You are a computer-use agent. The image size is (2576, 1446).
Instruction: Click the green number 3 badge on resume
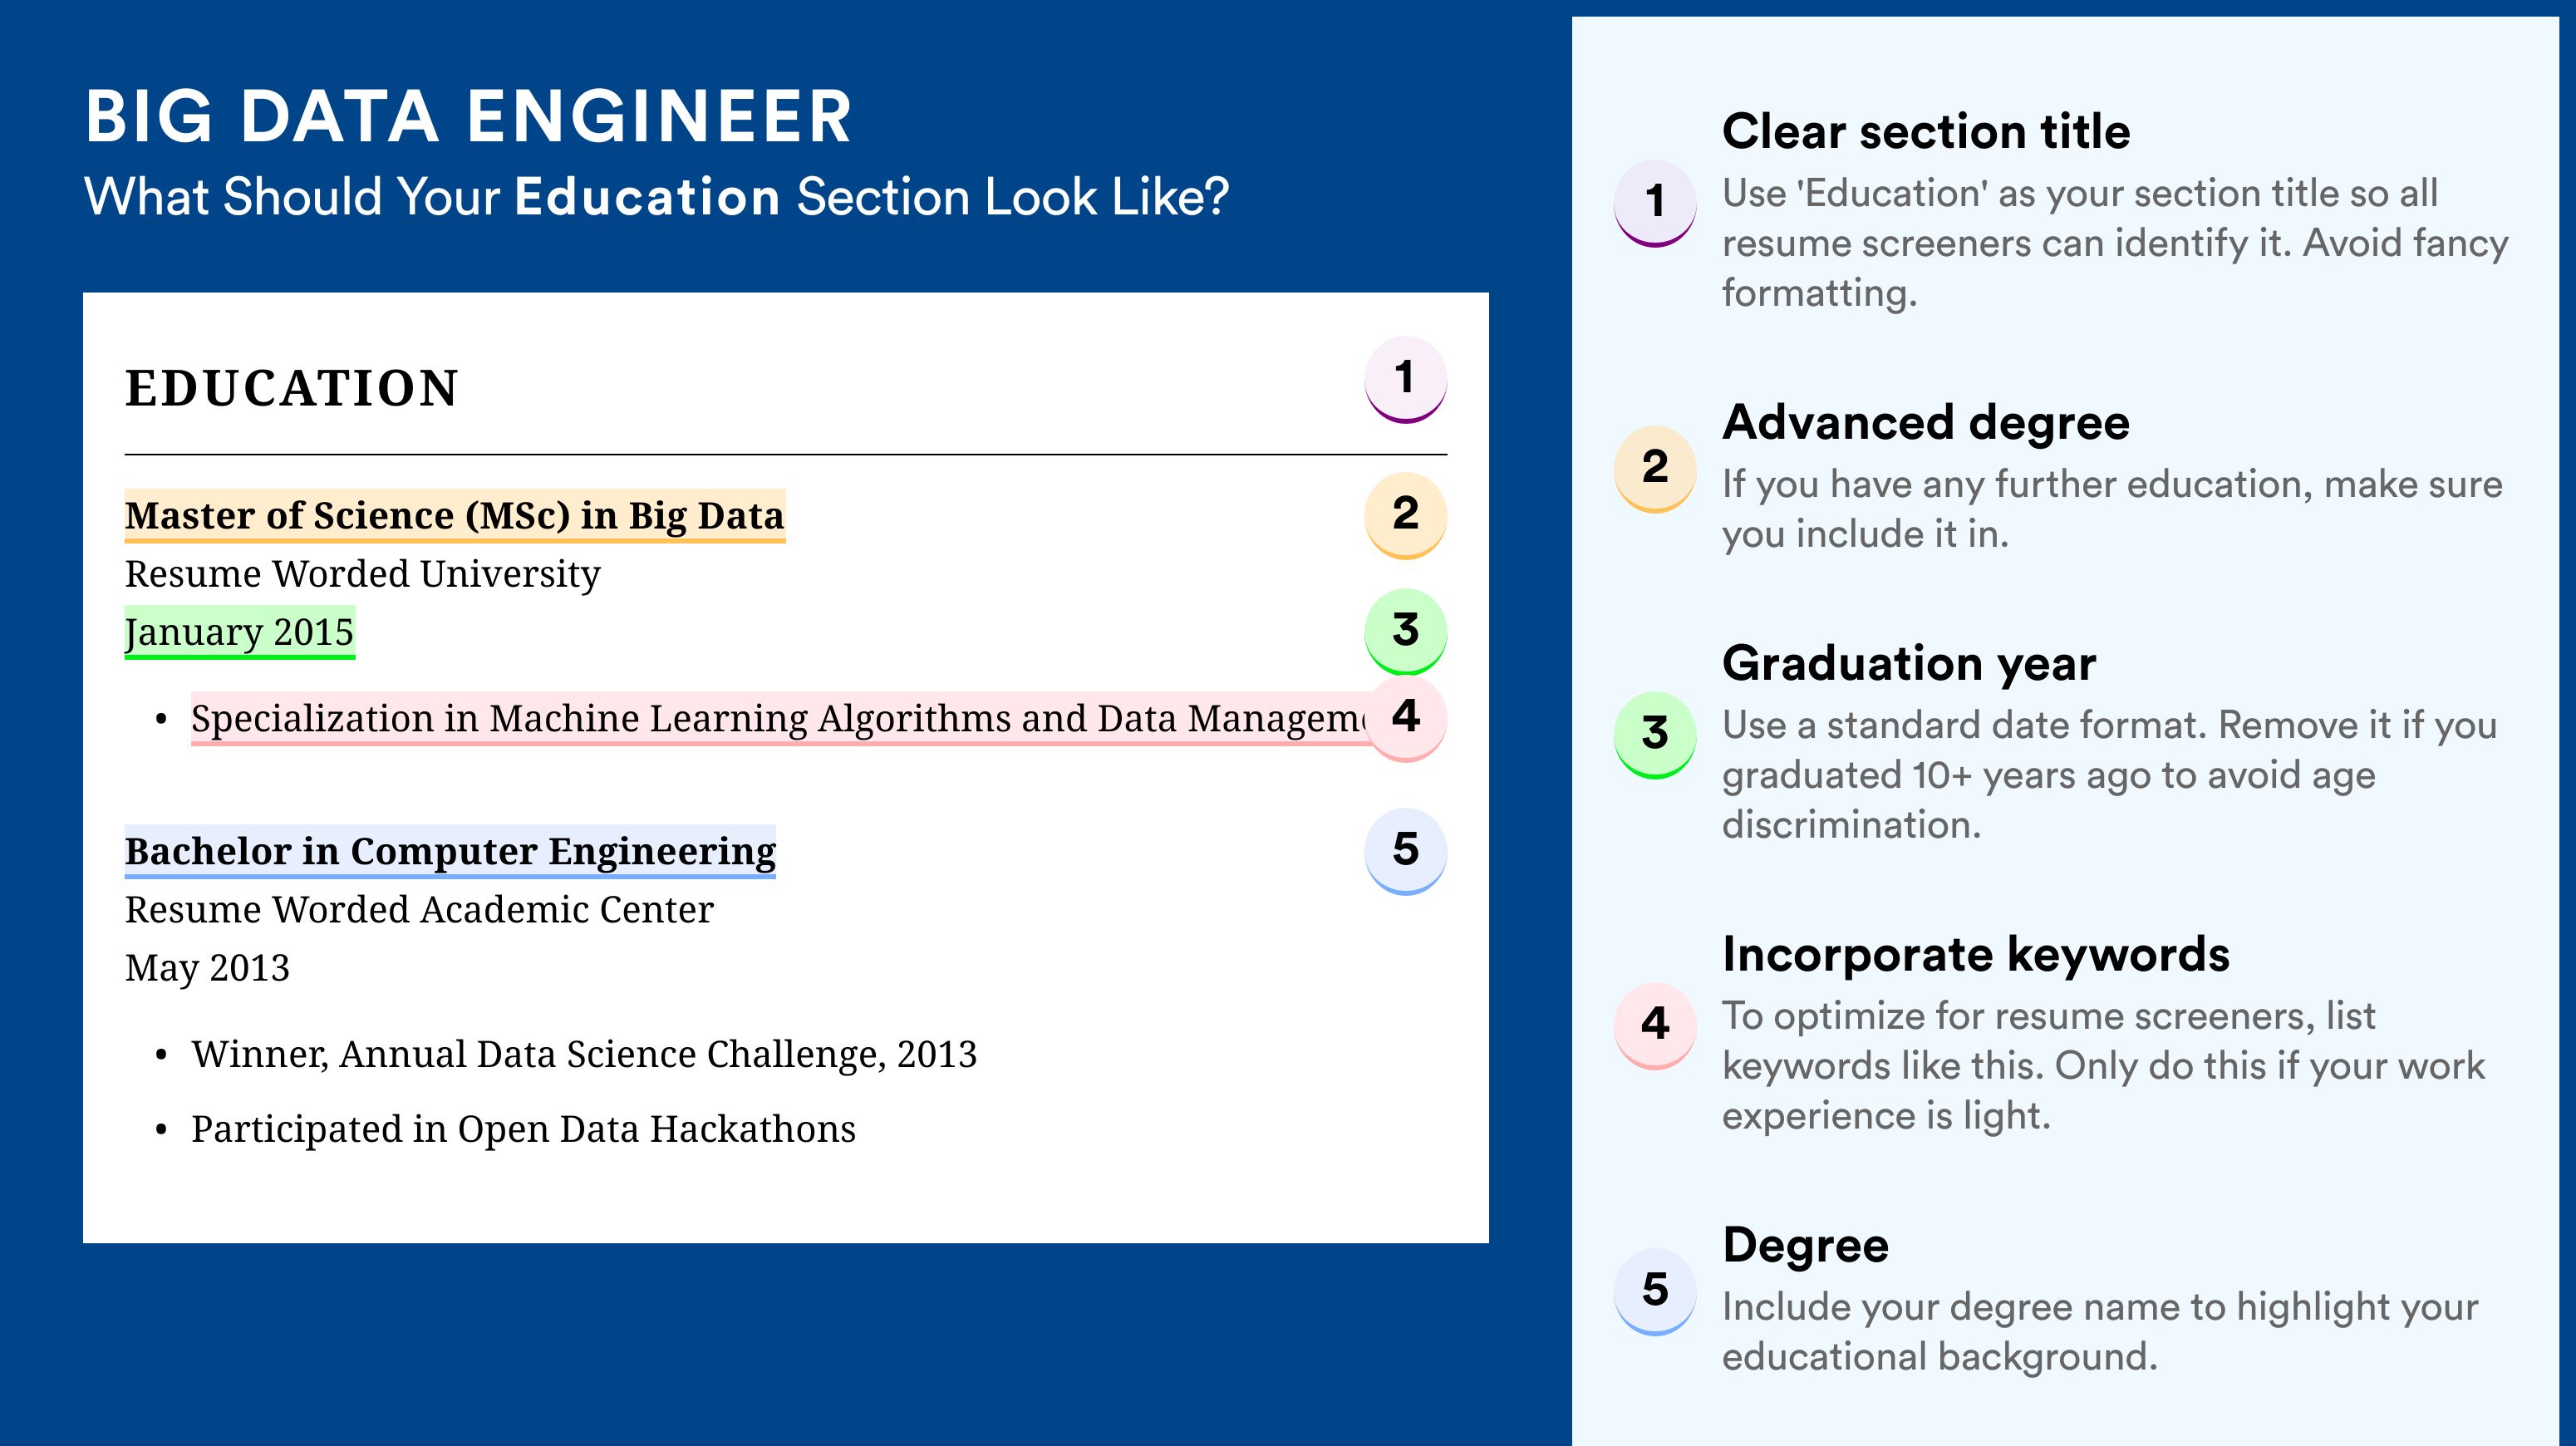click(x=1405, y=631)
